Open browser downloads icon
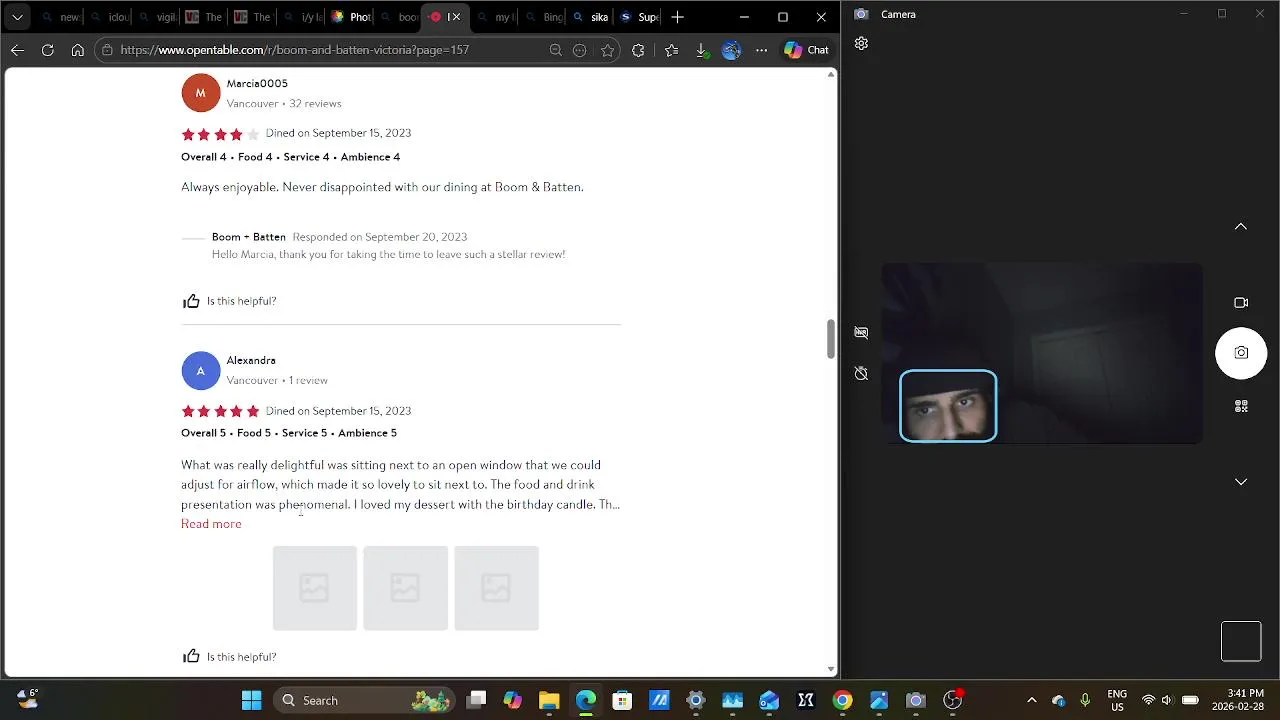This screenshot has height=720, width=1280. tap(701, 50)
